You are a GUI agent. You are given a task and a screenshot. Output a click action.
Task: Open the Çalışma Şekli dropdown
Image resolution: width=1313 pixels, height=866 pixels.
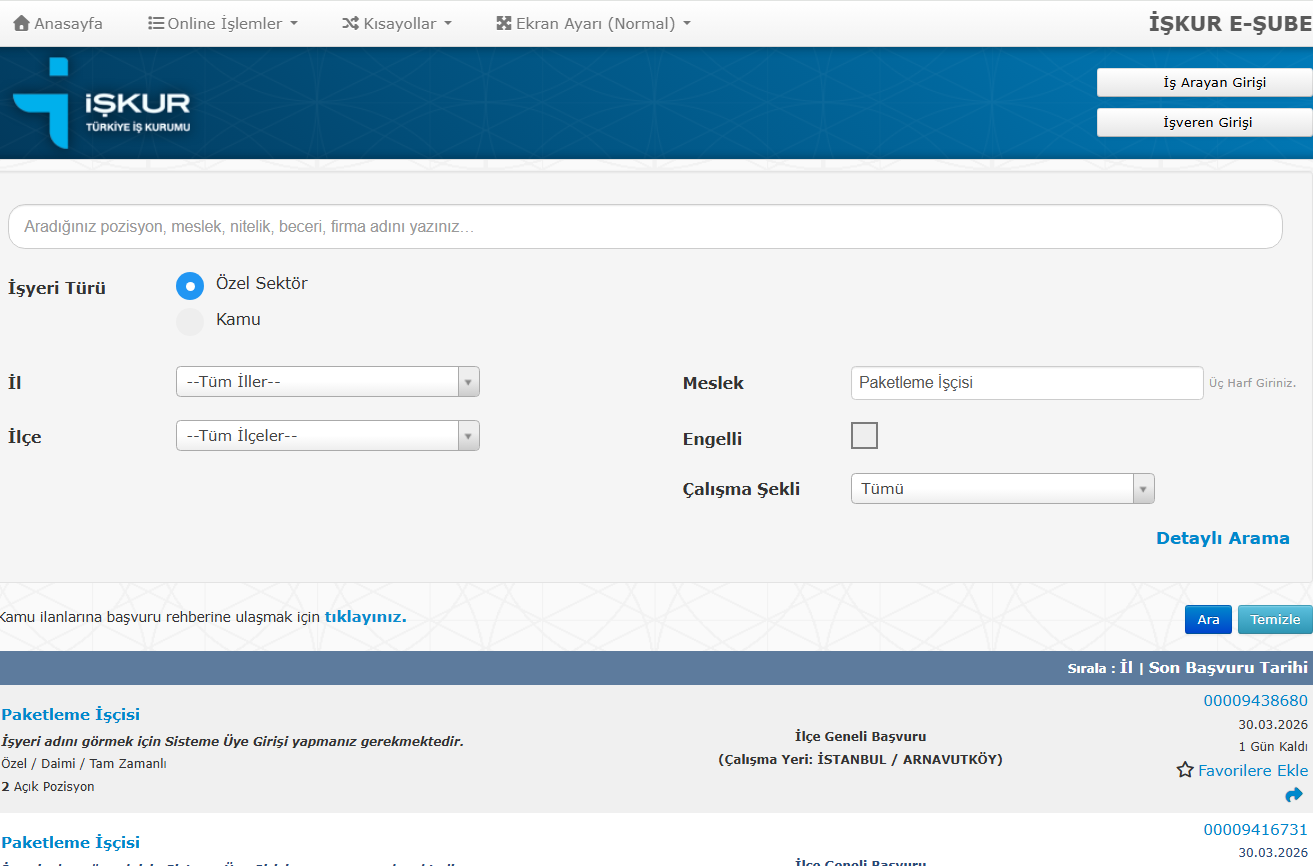click(x=1002, y=489)
